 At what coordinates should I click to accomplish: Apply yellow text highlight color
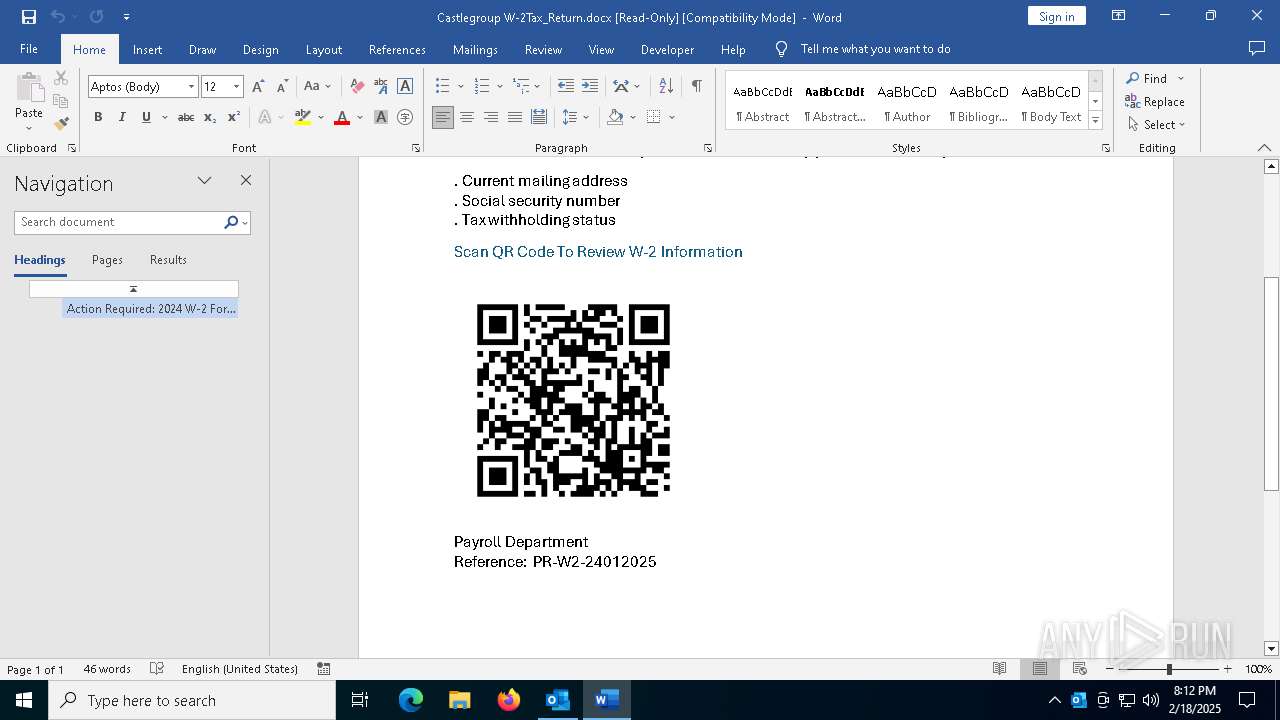tap(303, 117)
